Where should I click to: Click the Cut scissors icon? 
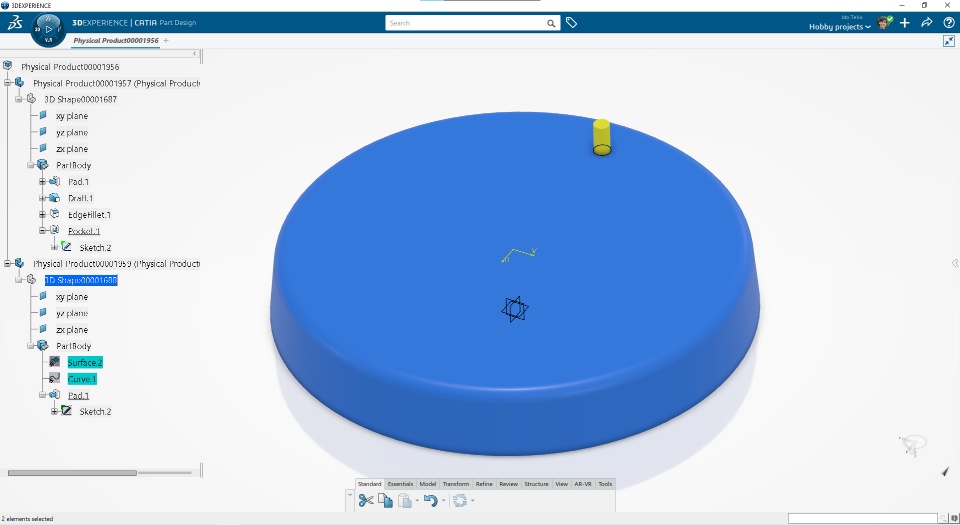[x=366, y=501]
